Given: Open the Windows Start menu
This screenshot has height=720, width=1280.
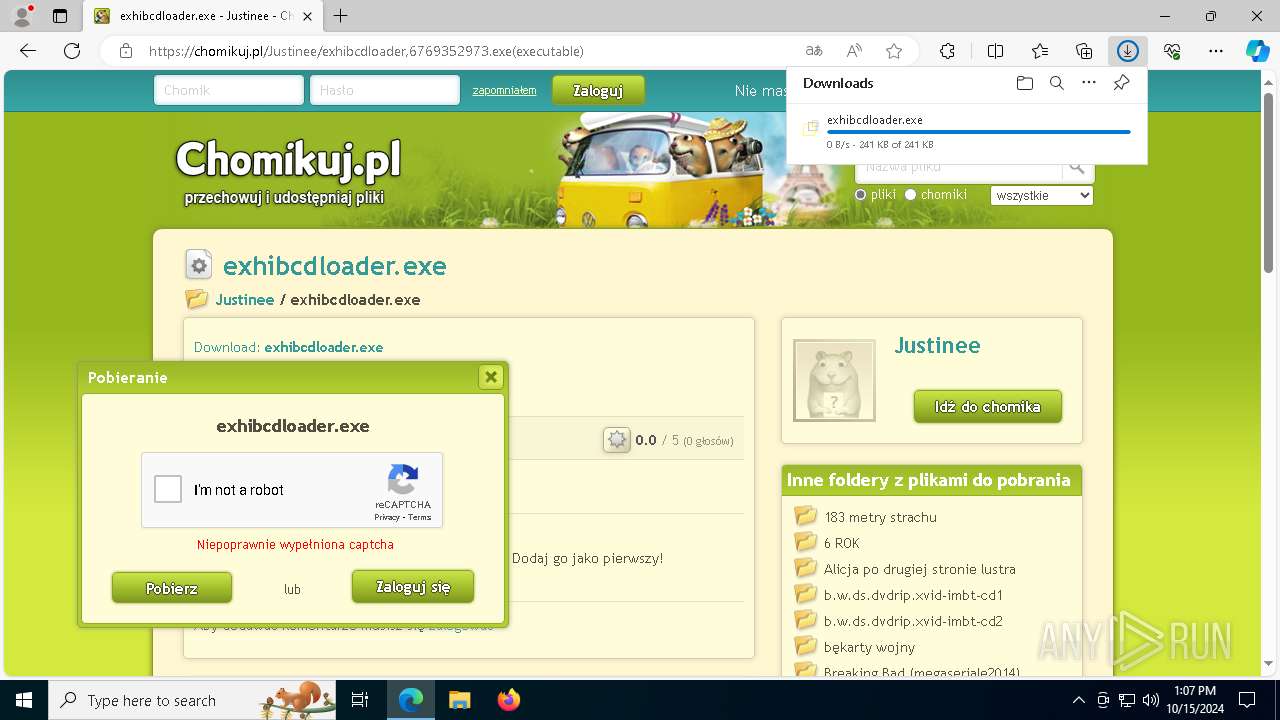Looking at the screenshot, I should 23,700.
